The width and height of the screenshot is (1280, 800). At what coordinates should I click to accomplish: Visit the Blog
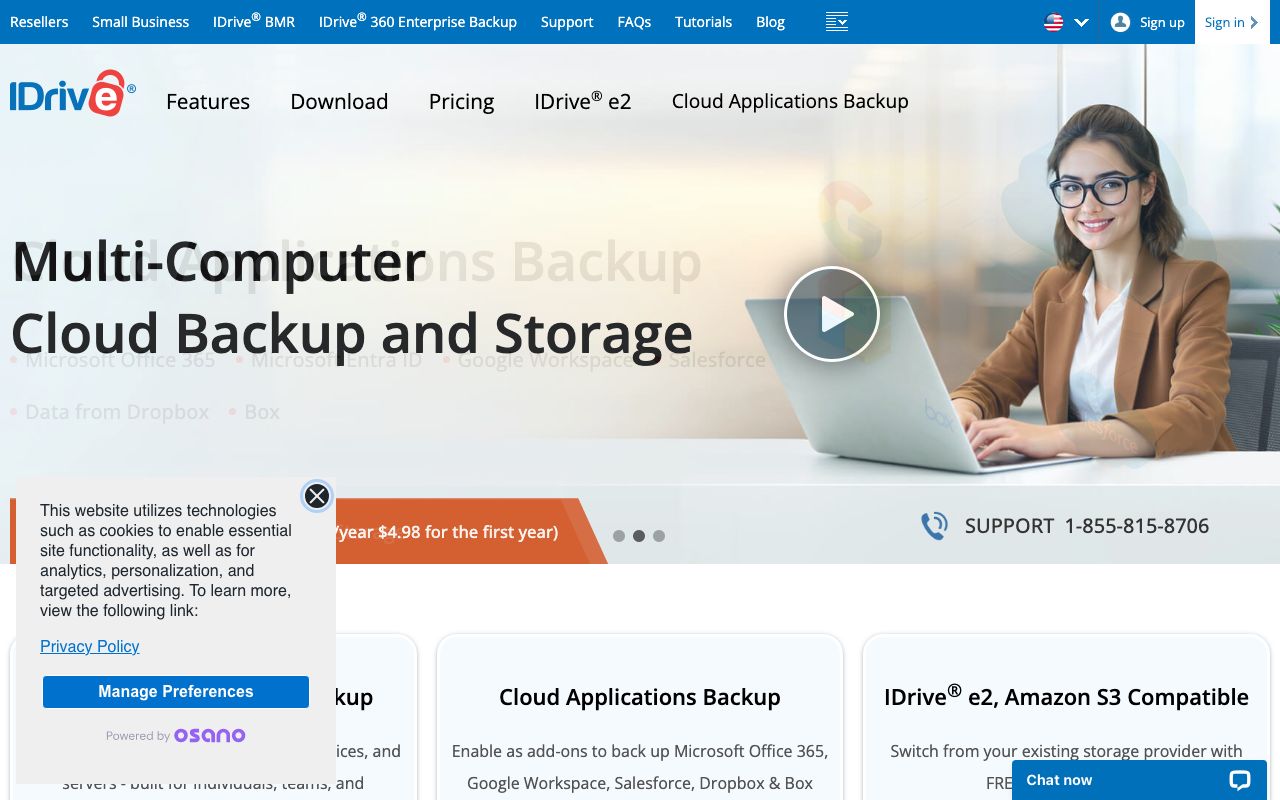(x=770, y=22)
